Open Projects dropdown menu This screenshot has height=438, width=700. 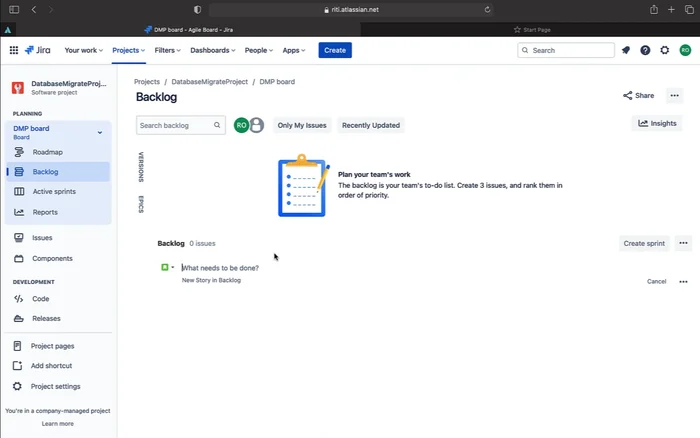pyautogui.click(x=129, y=50)
